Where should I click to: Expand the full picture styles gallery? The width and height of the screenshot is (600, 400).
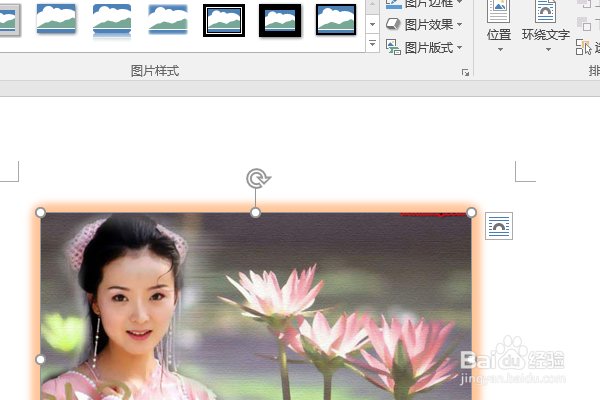point(372,43)
